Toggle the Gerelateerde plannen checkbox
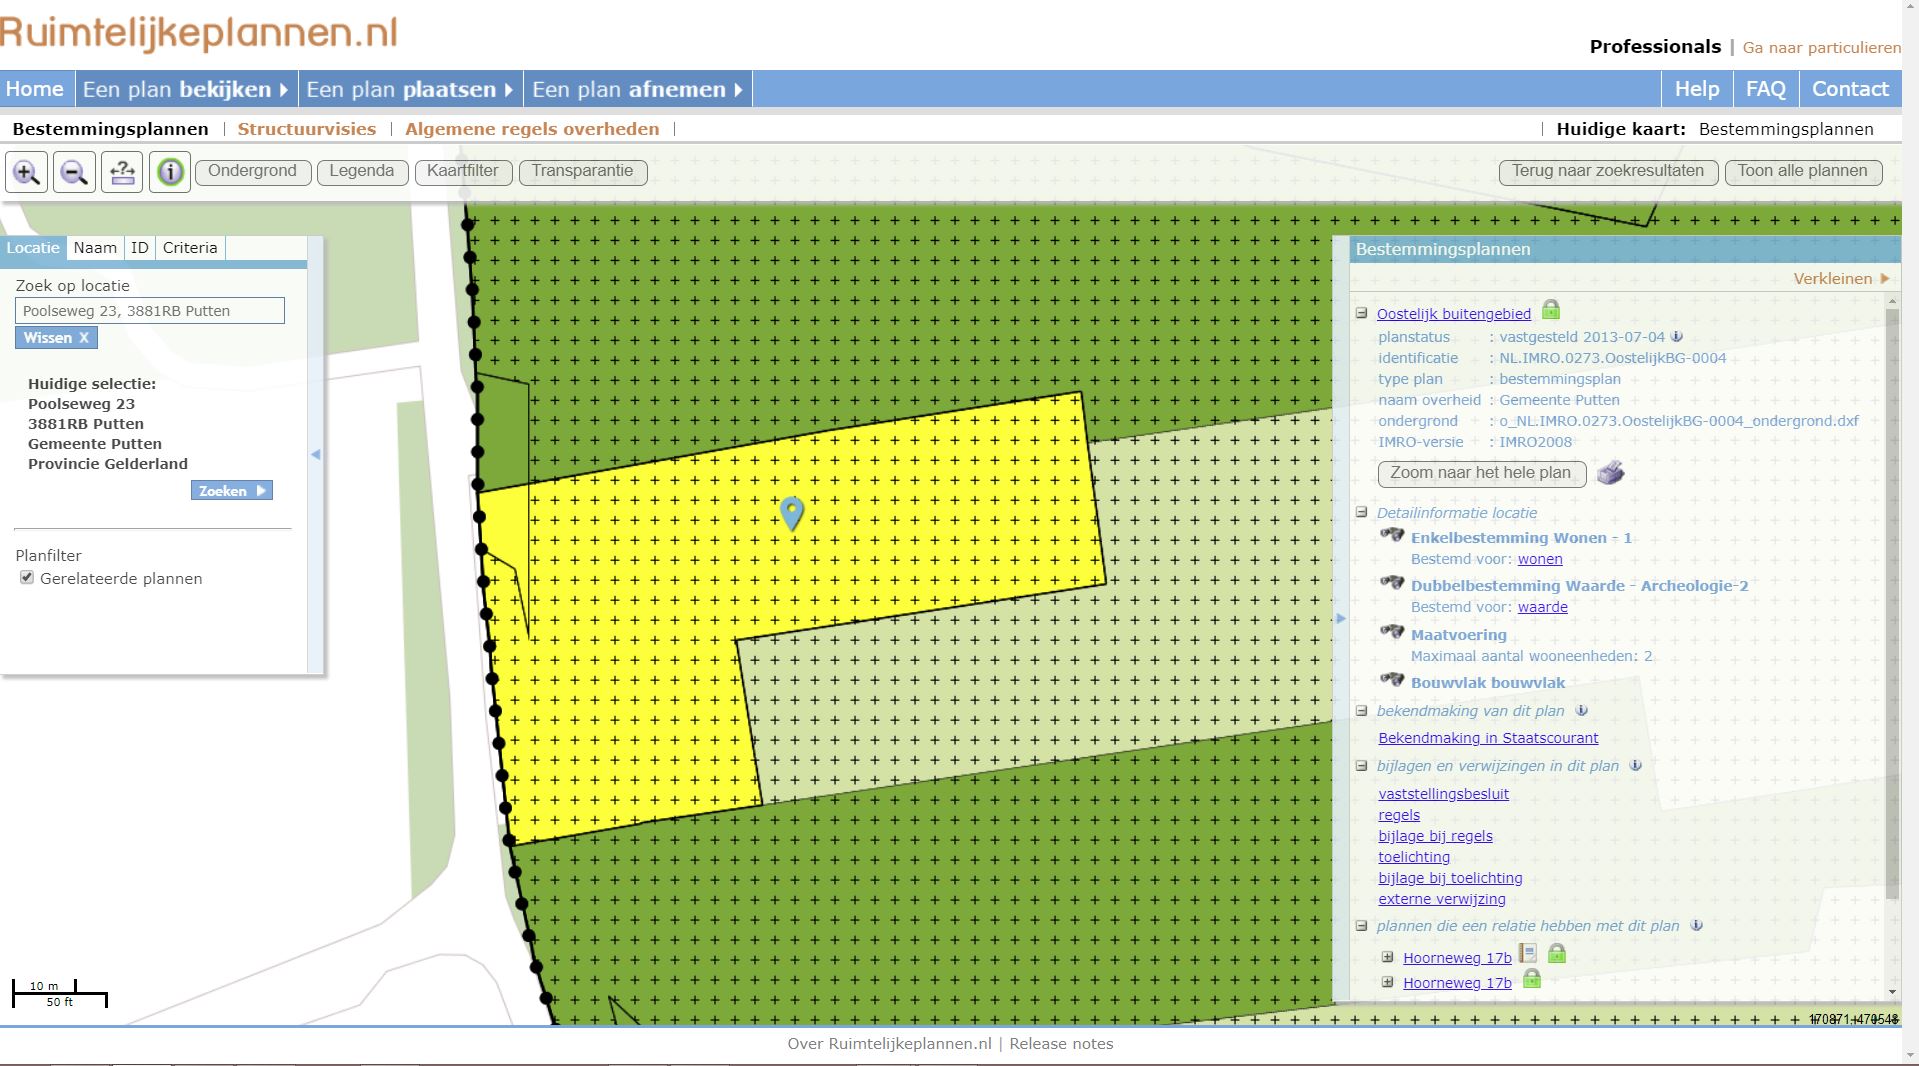Image resolution: width=1919 pixels, height=1066 pixels. (27, 578)
